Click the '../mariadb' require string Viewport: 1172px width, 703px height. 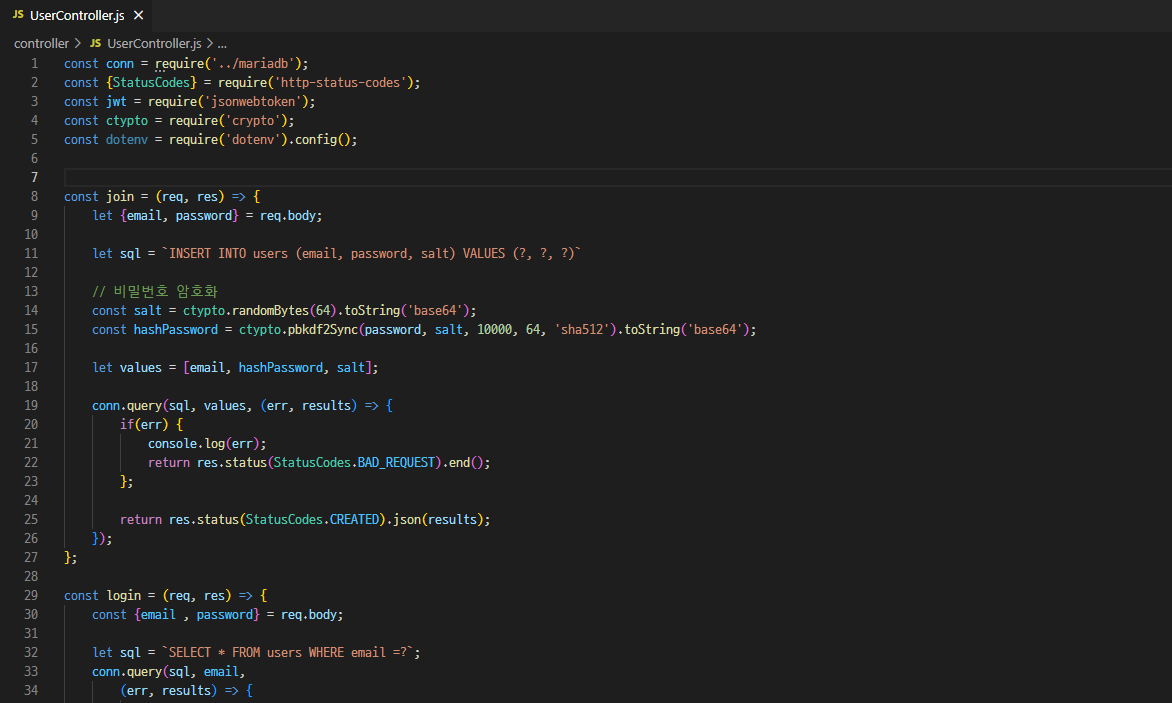coord(253,64)
